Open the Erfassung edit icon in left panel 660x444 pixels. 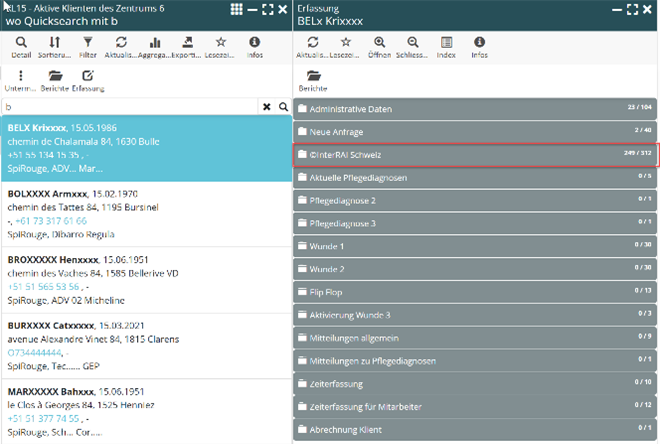(88, 76)
